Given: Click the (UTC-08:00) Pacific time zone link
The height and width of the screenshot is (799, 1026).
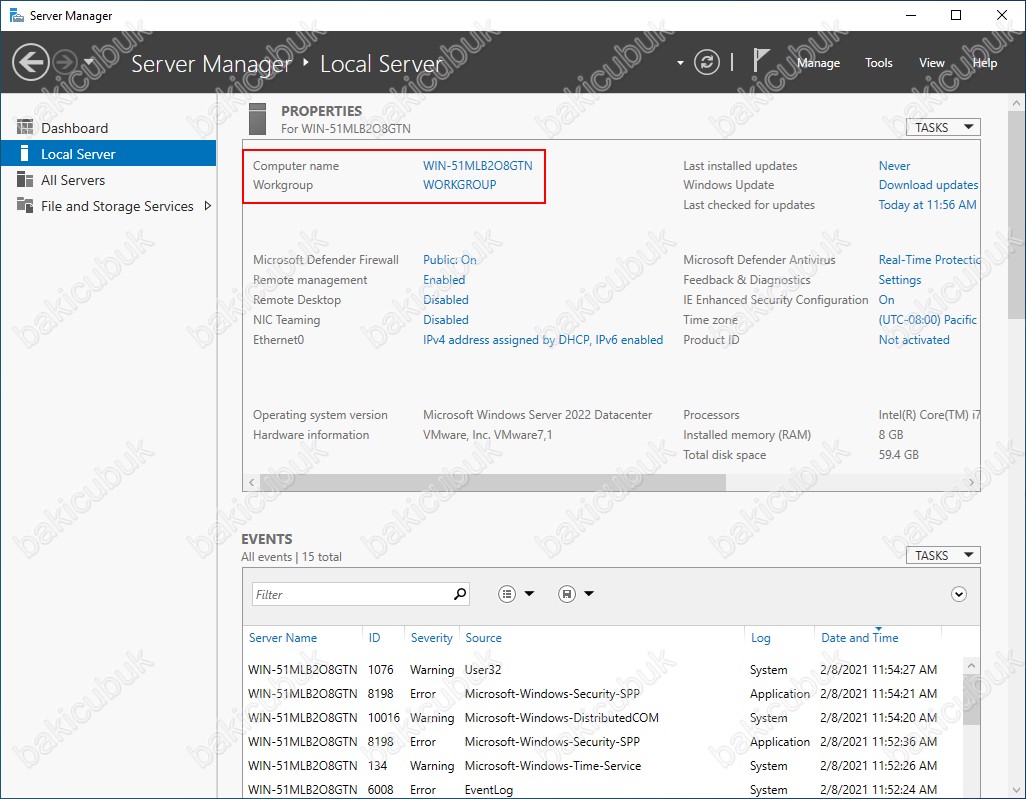Looking at the screenshot, I should point(927,319).
